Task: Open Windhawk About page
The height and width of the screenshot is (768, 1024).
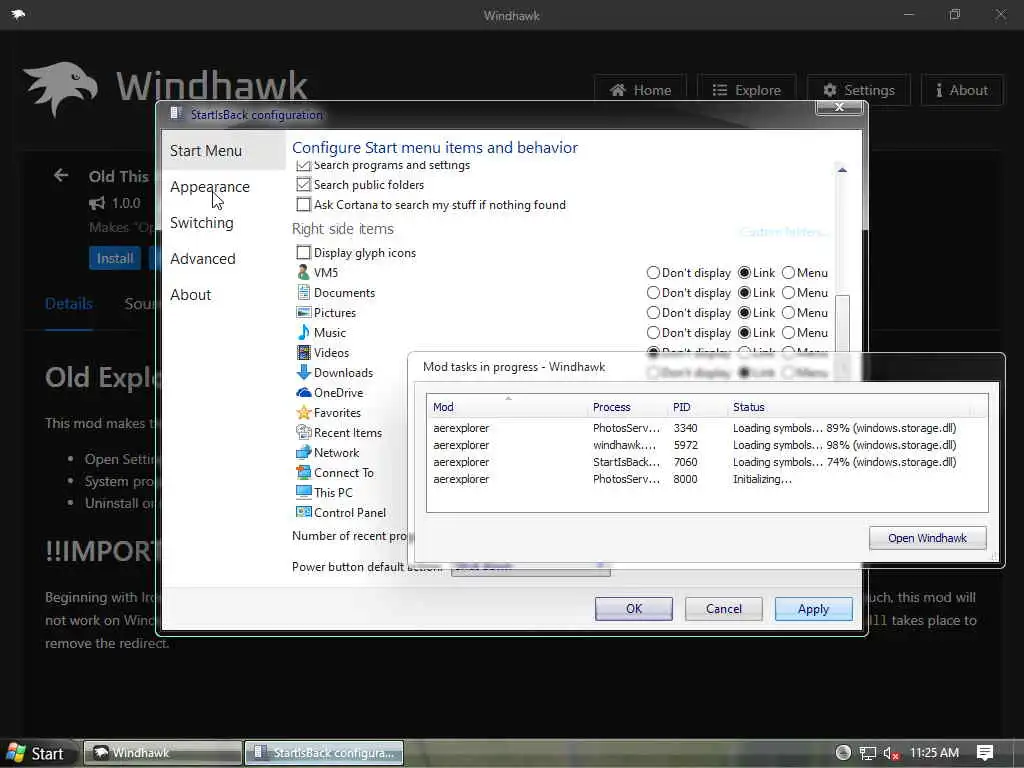Action: (x=962, y=90)
